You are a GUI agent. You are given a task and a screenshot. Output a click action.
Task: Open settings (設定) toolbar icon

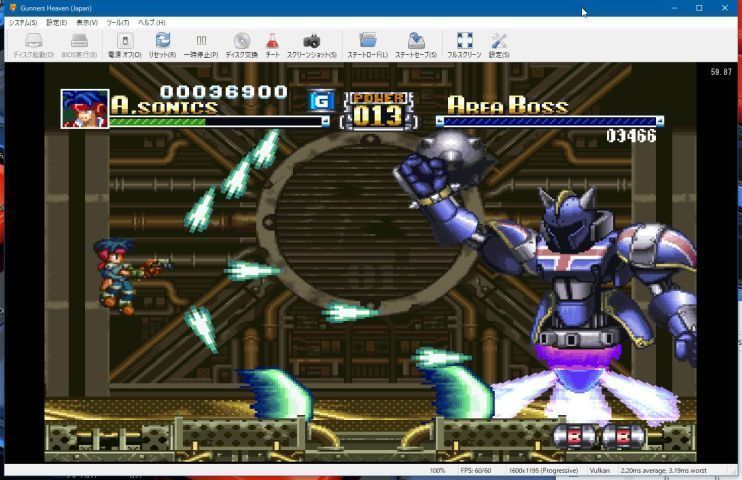pyautogui.click(x=499, y=46)
